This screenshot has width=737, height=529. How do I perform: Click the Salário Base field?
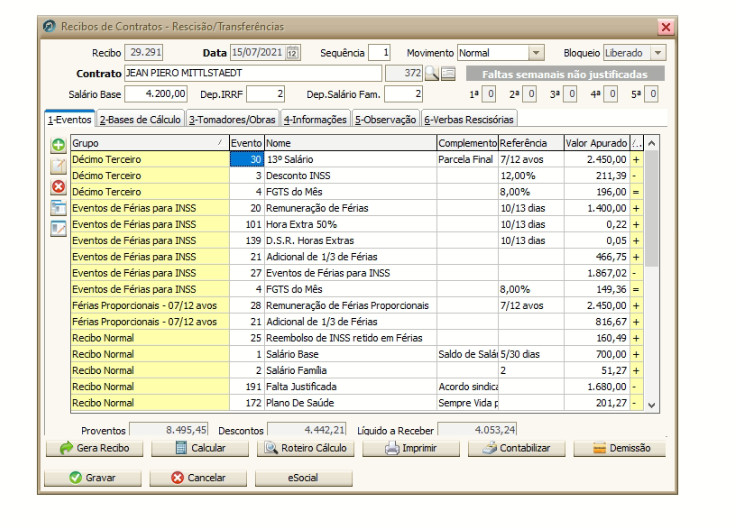pyautogui.click(x=156, y=94)
